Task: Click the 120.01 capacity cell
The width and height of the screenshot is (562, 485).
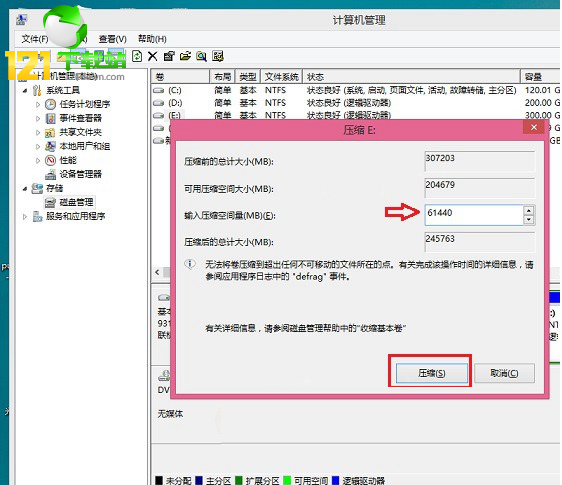Action: [542, 90]
